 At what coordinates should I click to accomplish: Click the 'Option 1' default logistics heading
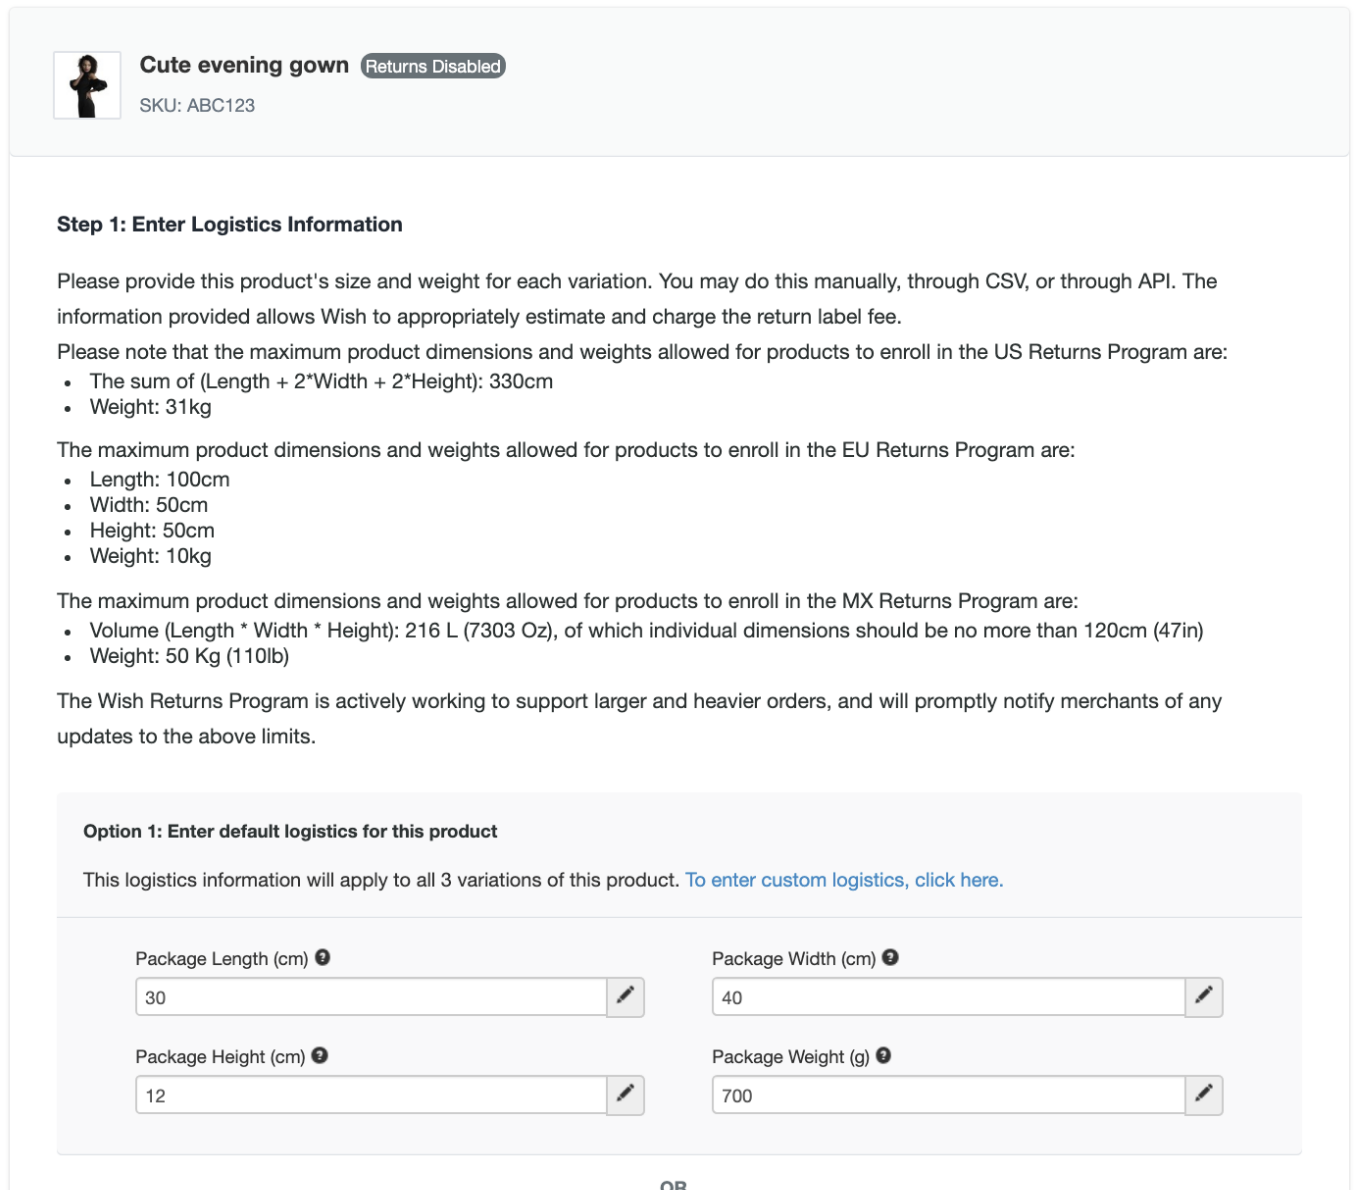coord(290,831)
